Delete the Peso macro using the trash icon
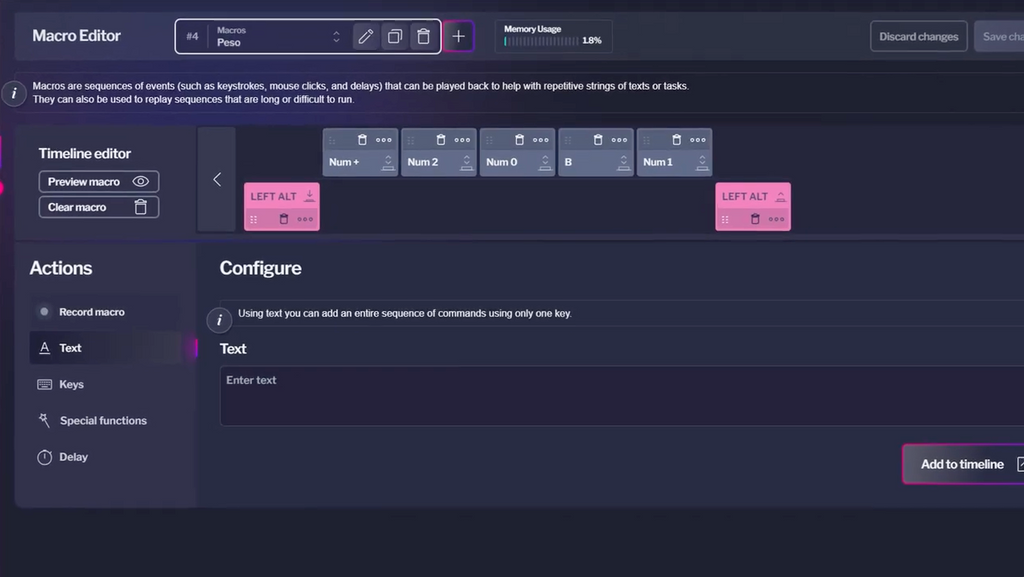Image resolution: width=1024 pixels, height=577 pixels. [424, 37]
